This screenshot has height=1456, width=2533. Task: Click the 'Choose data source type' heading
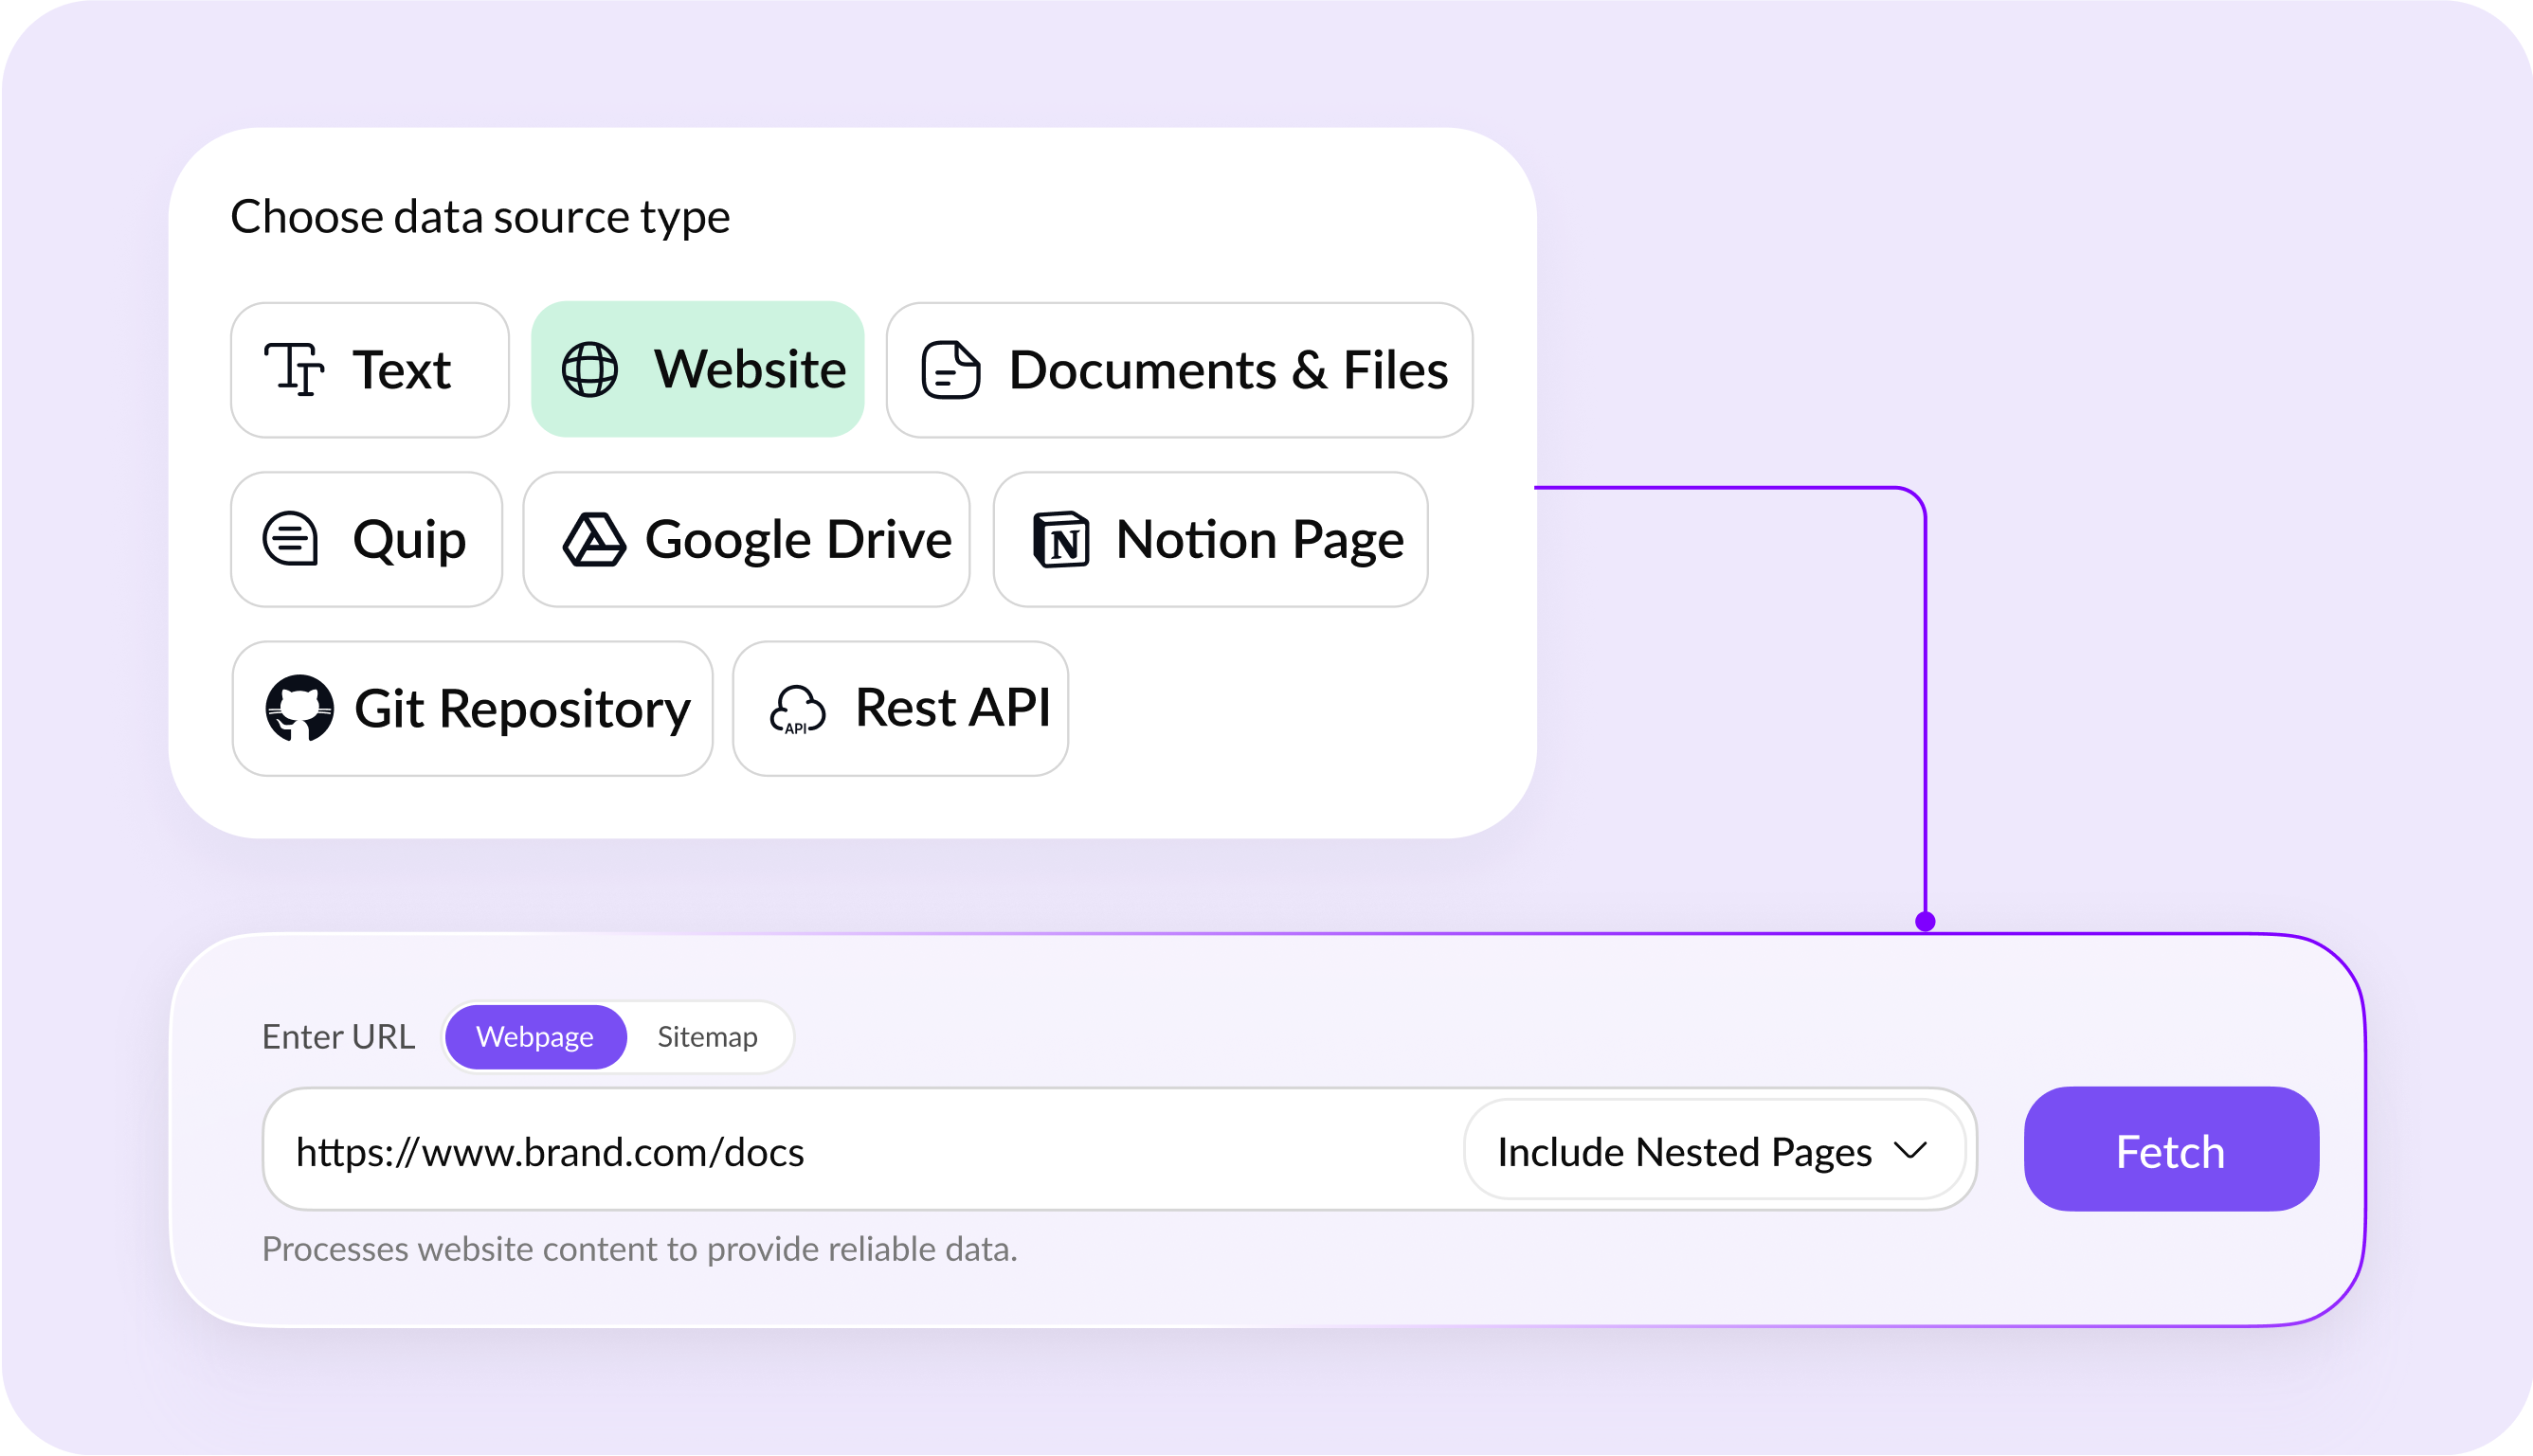tap(480, 217)
